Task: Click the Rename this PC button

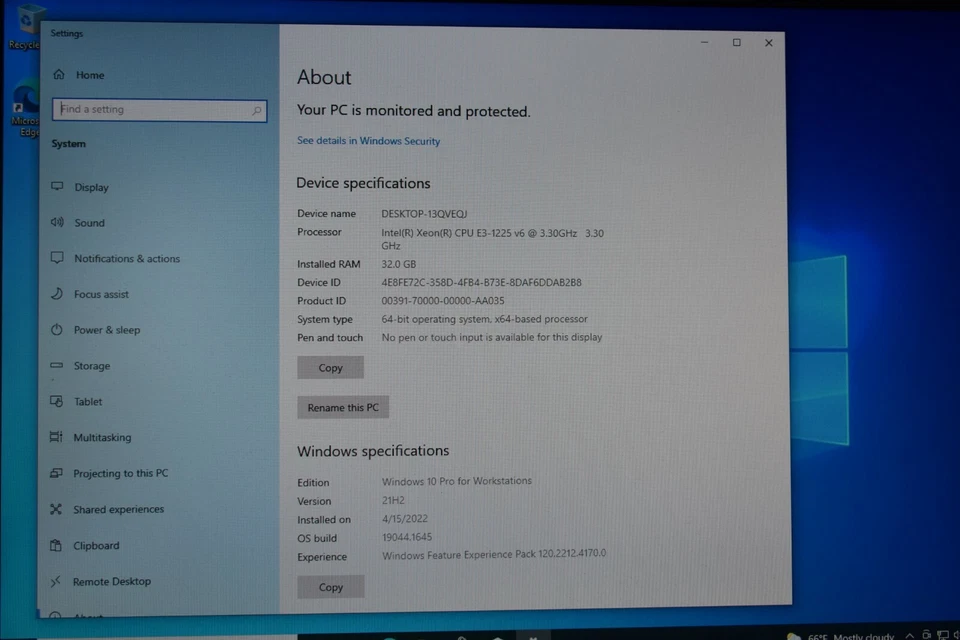Action: click(343, 407)
